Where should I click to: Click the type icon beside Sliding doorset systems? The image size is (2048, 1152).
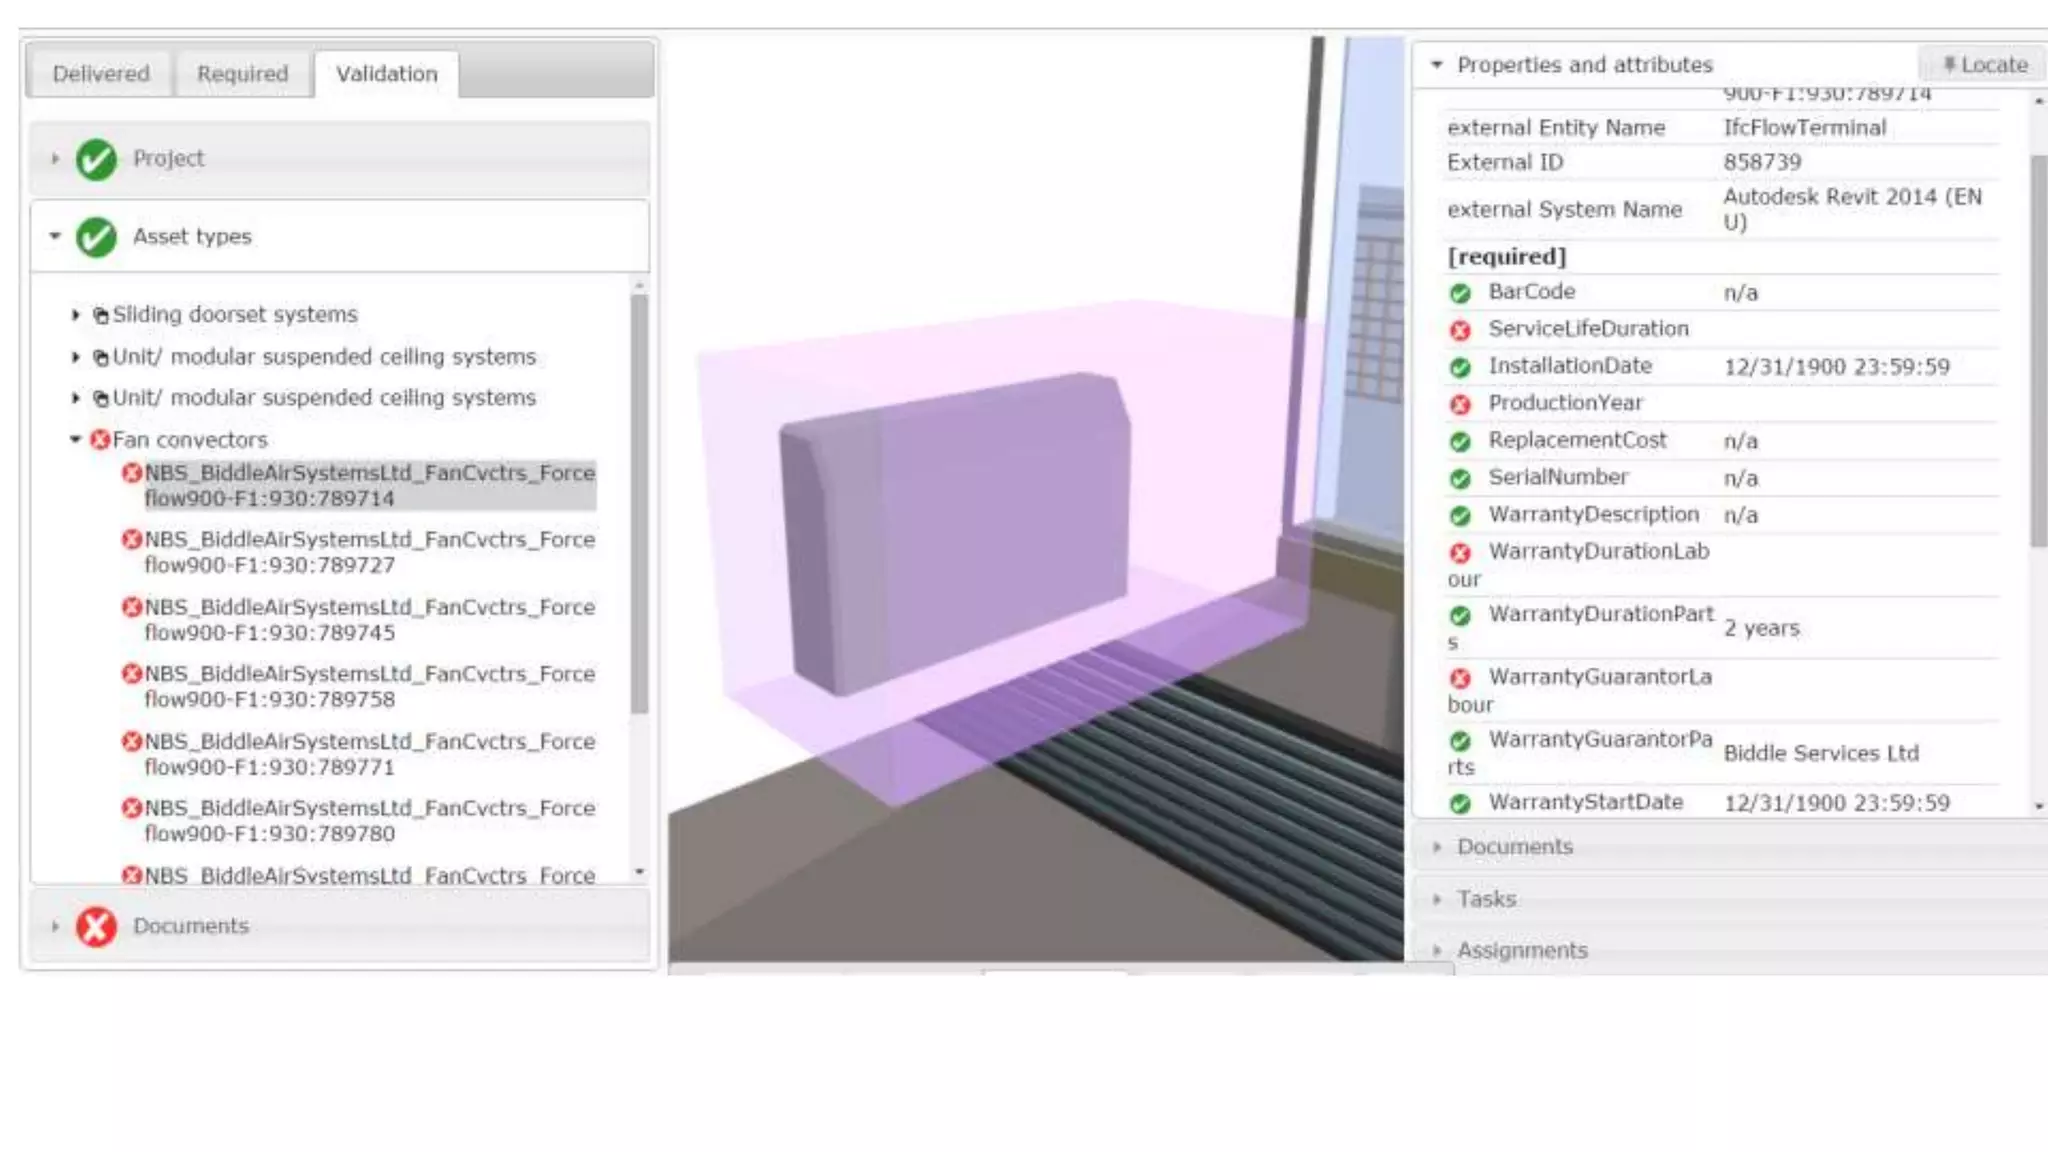[100, 316]
